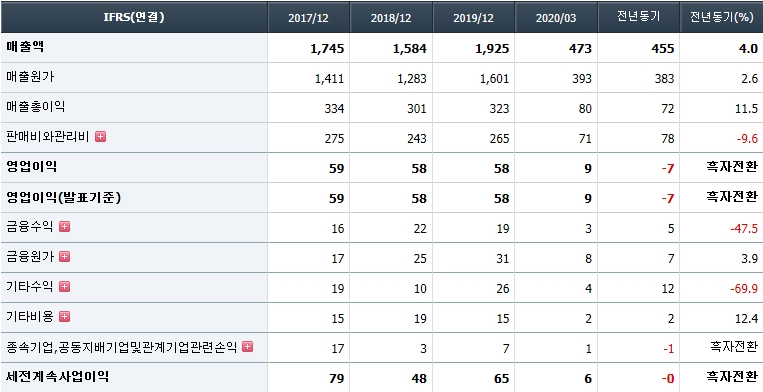
Task: Select the 영업이익 row label
Action: [x=32, y=167]
